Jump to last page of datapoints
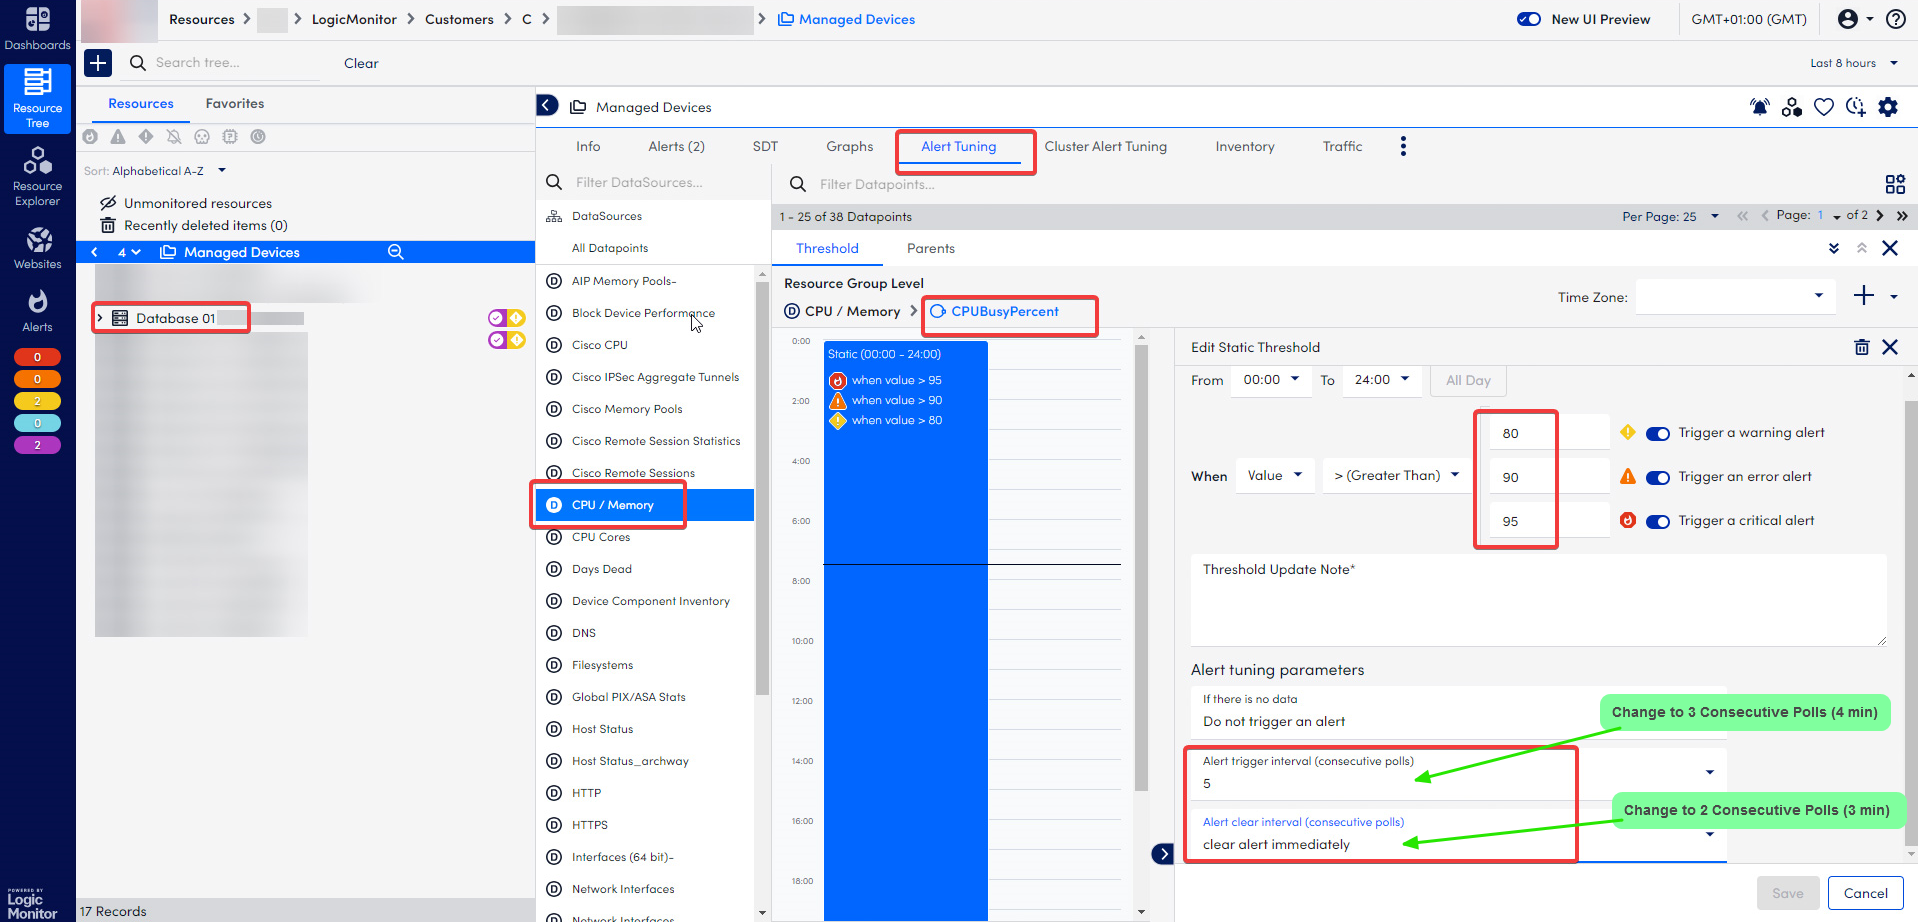This screenshot has width=1918, height=922. [1902, 215]
